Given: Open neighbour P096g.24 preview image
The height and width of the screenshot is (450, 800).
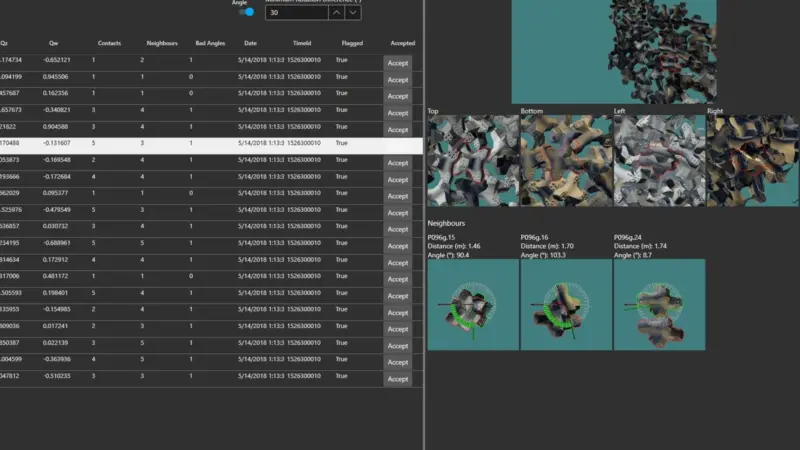Looking at the screenshot, I should [x=660, y=305].
